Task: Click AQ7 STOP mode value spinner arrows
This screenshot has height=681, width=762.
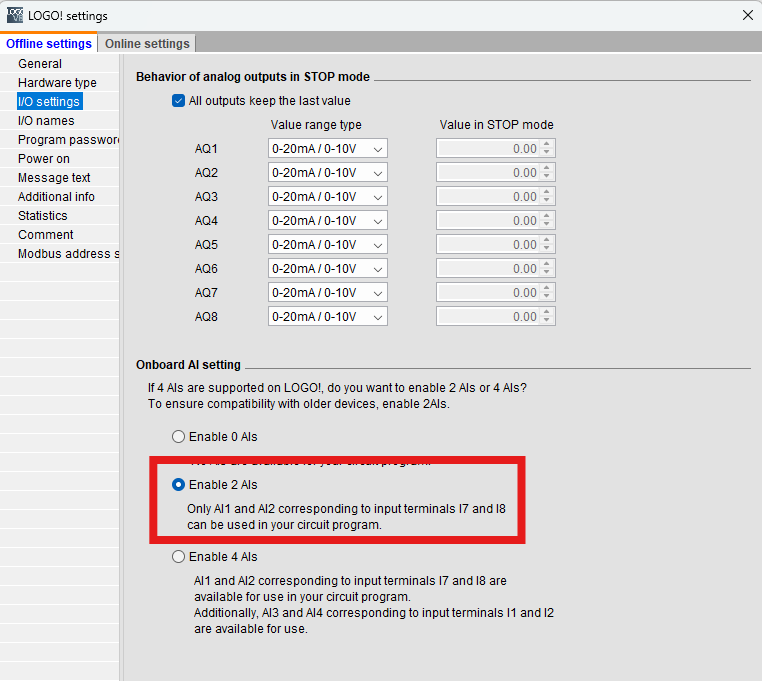Action: tap(547, 293)
